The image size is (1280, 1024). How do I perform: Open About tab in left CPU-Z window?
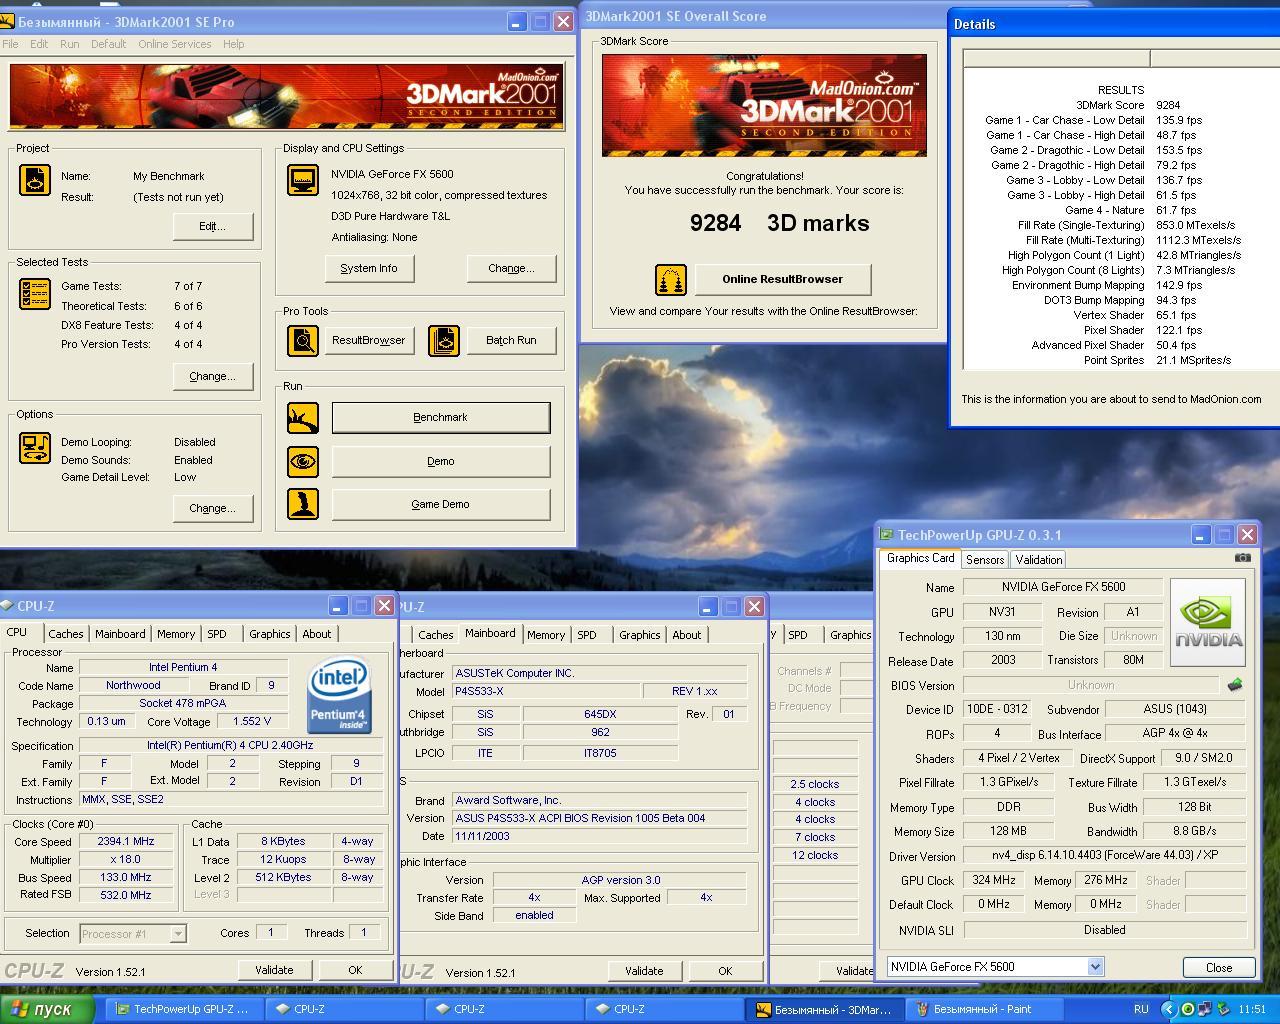pos(316,634)
